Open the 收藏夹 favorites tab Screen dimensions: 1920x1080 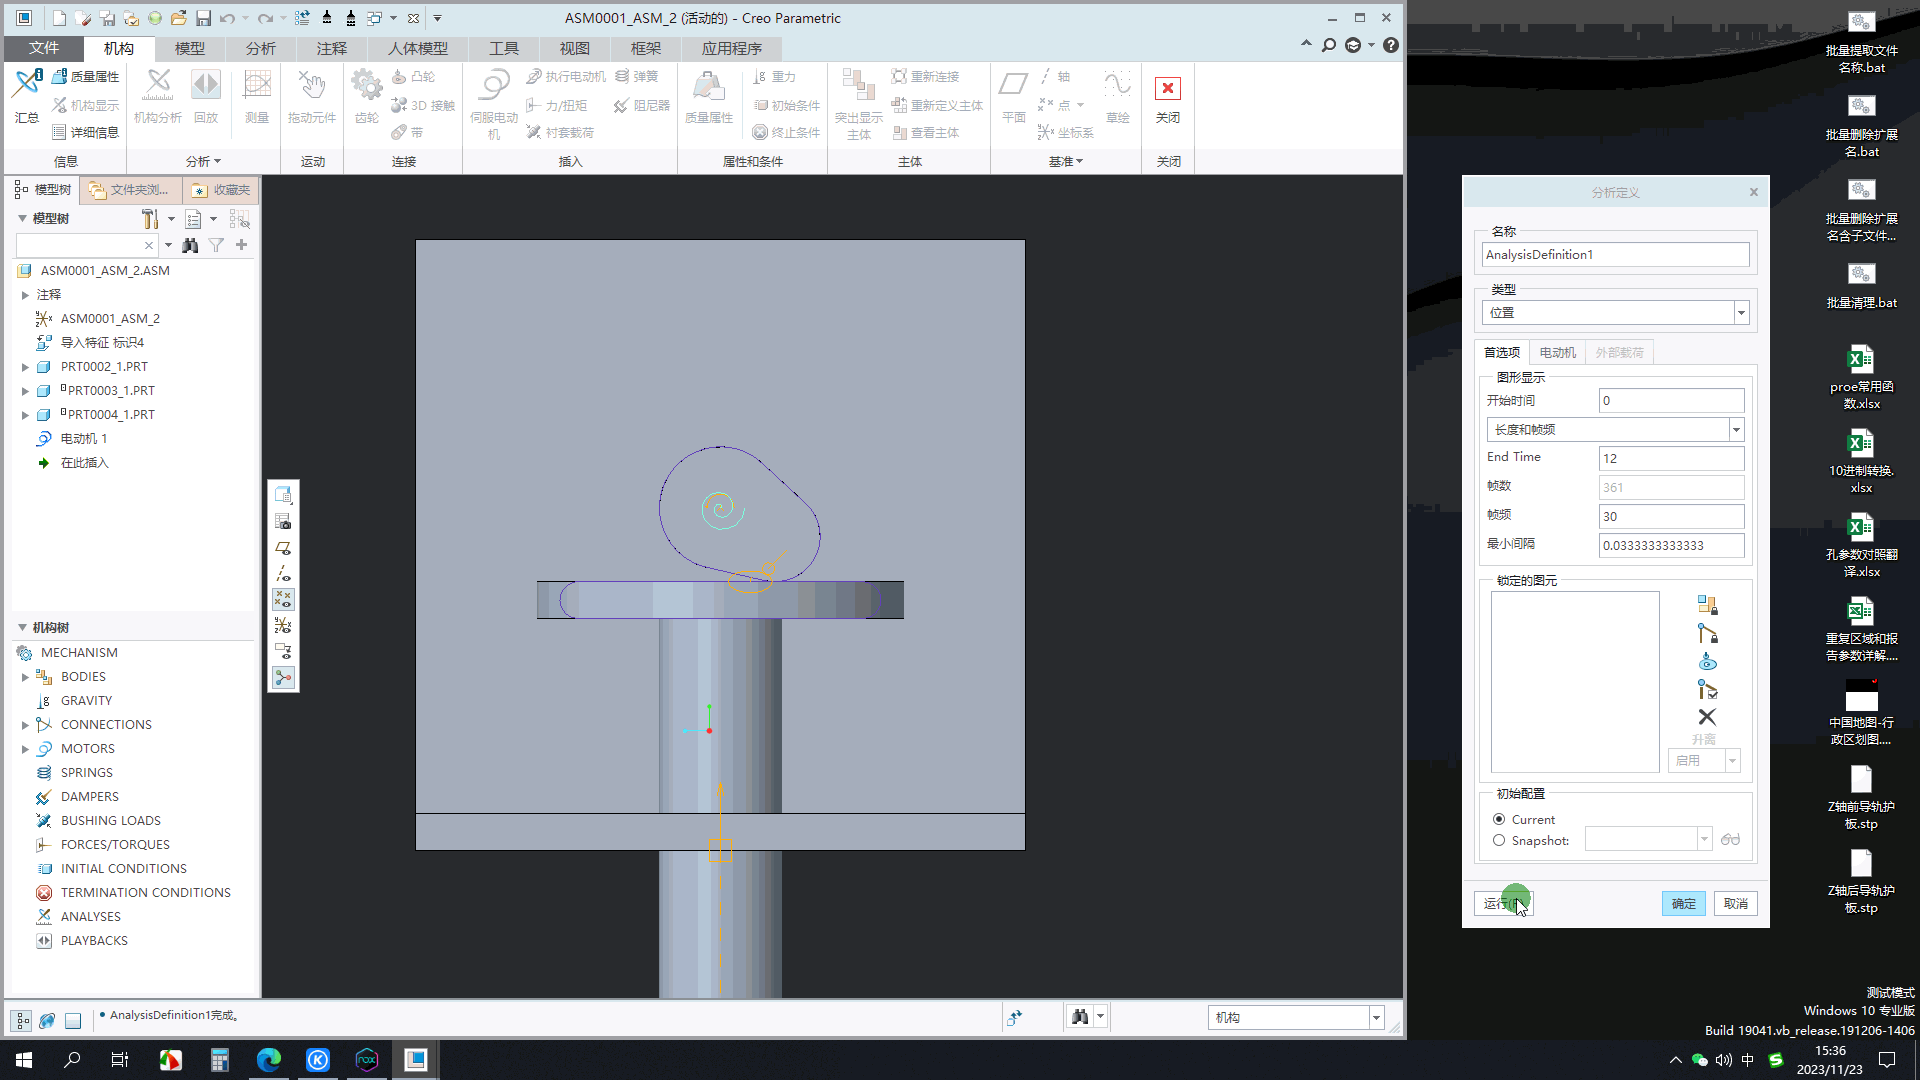222,190
